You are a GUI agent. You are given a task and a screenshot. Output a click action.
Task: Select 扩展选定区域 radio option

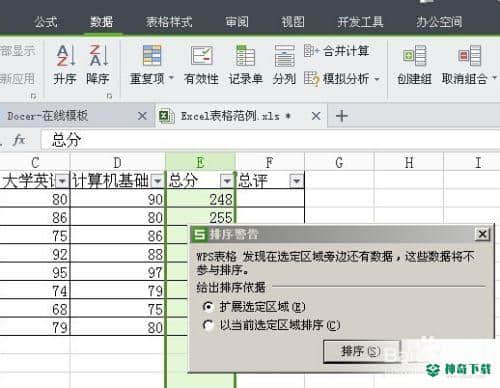pyautogui.click(x=208, y=306)
